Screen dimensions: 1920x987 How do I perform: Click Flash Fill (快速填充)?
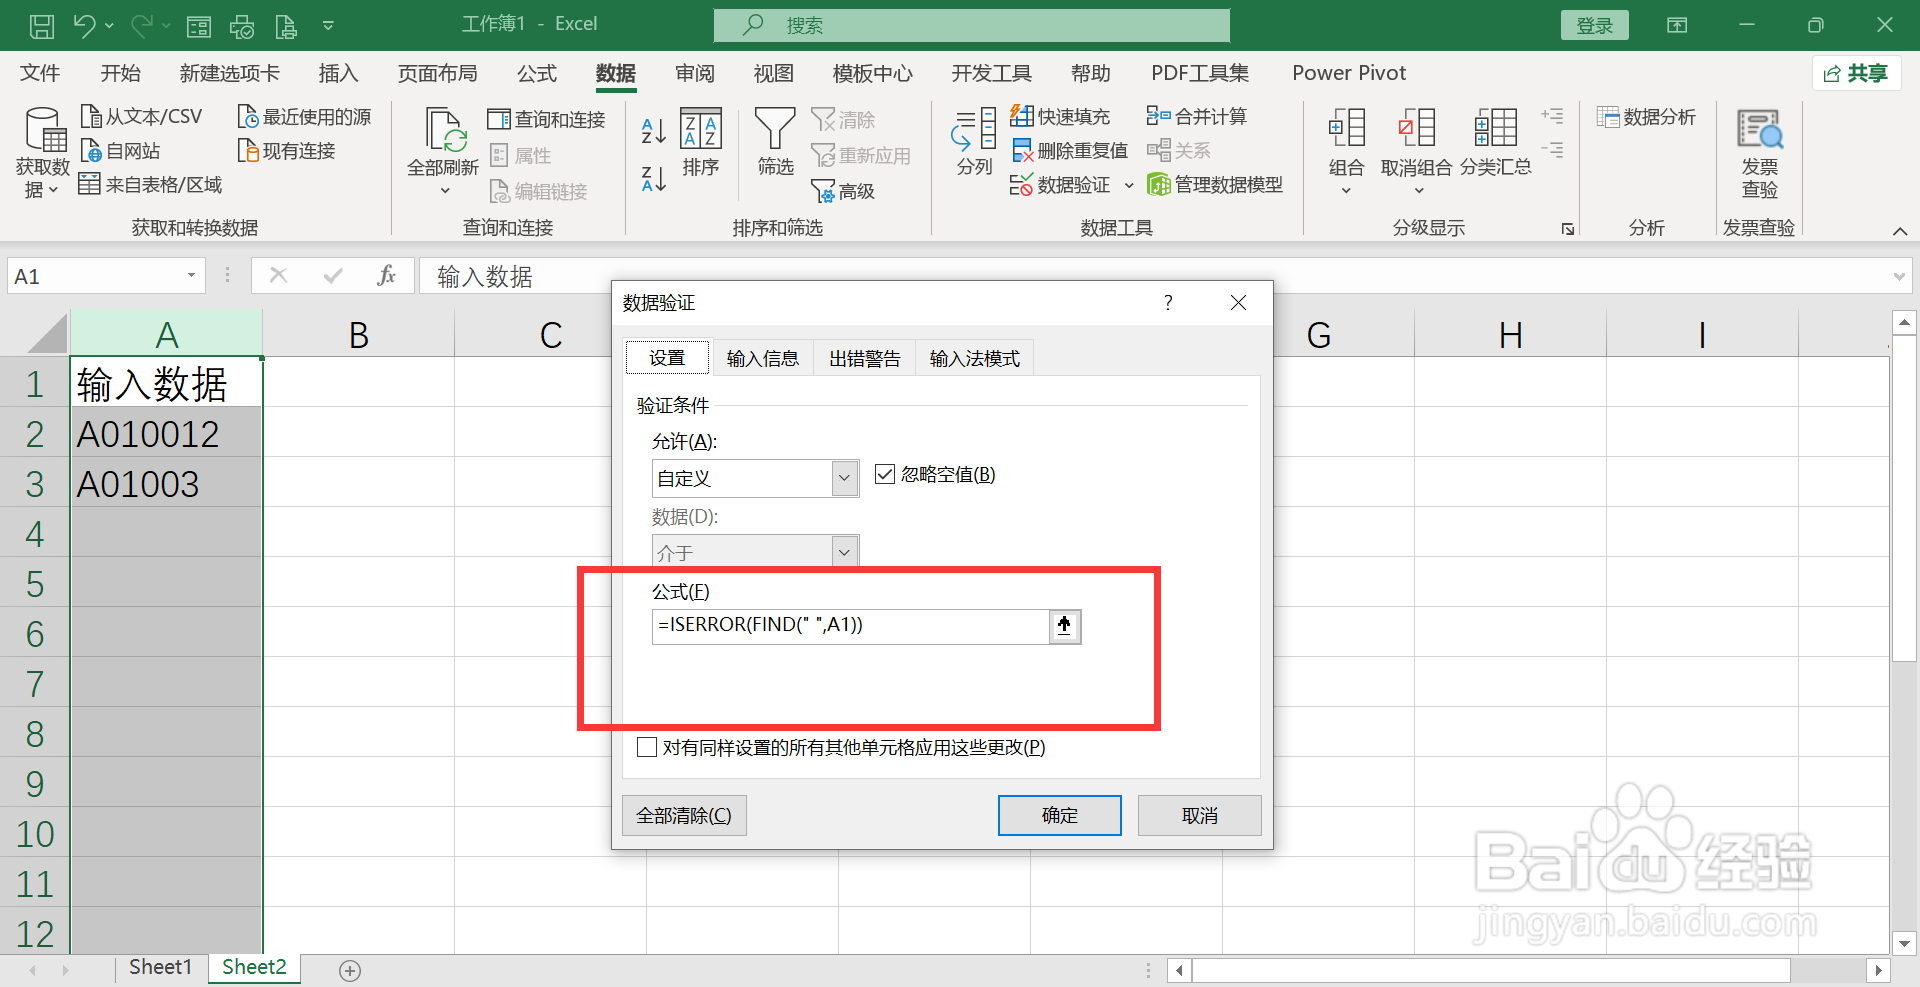(1060, 117)
